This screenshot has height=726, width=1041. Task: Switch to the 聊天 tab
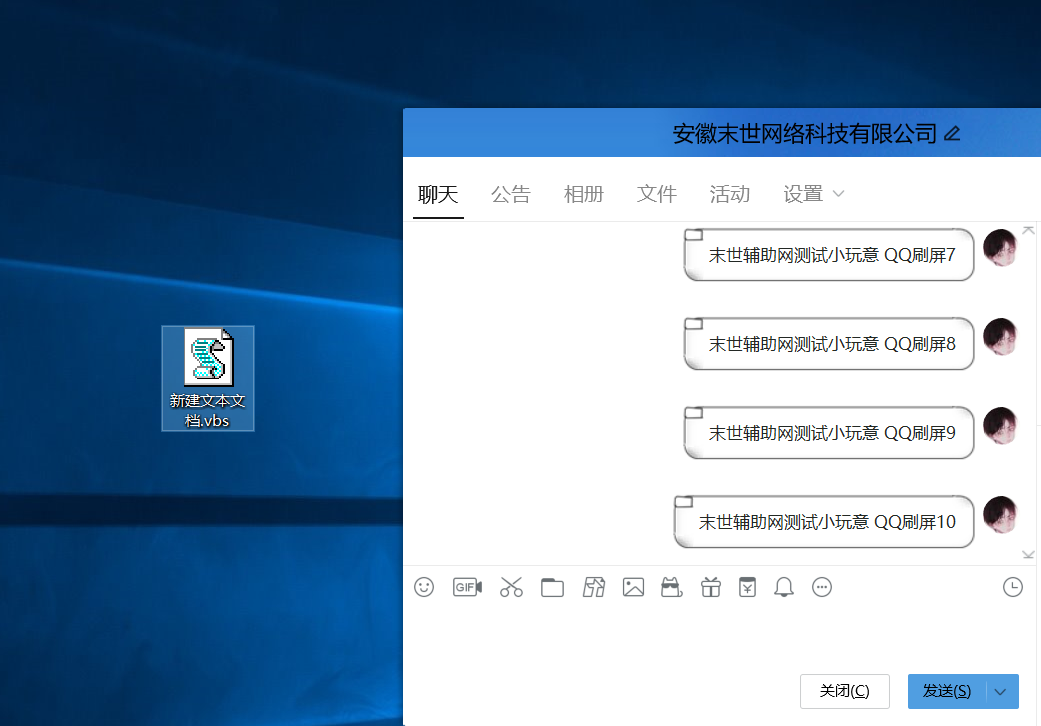tap(438, 194)
